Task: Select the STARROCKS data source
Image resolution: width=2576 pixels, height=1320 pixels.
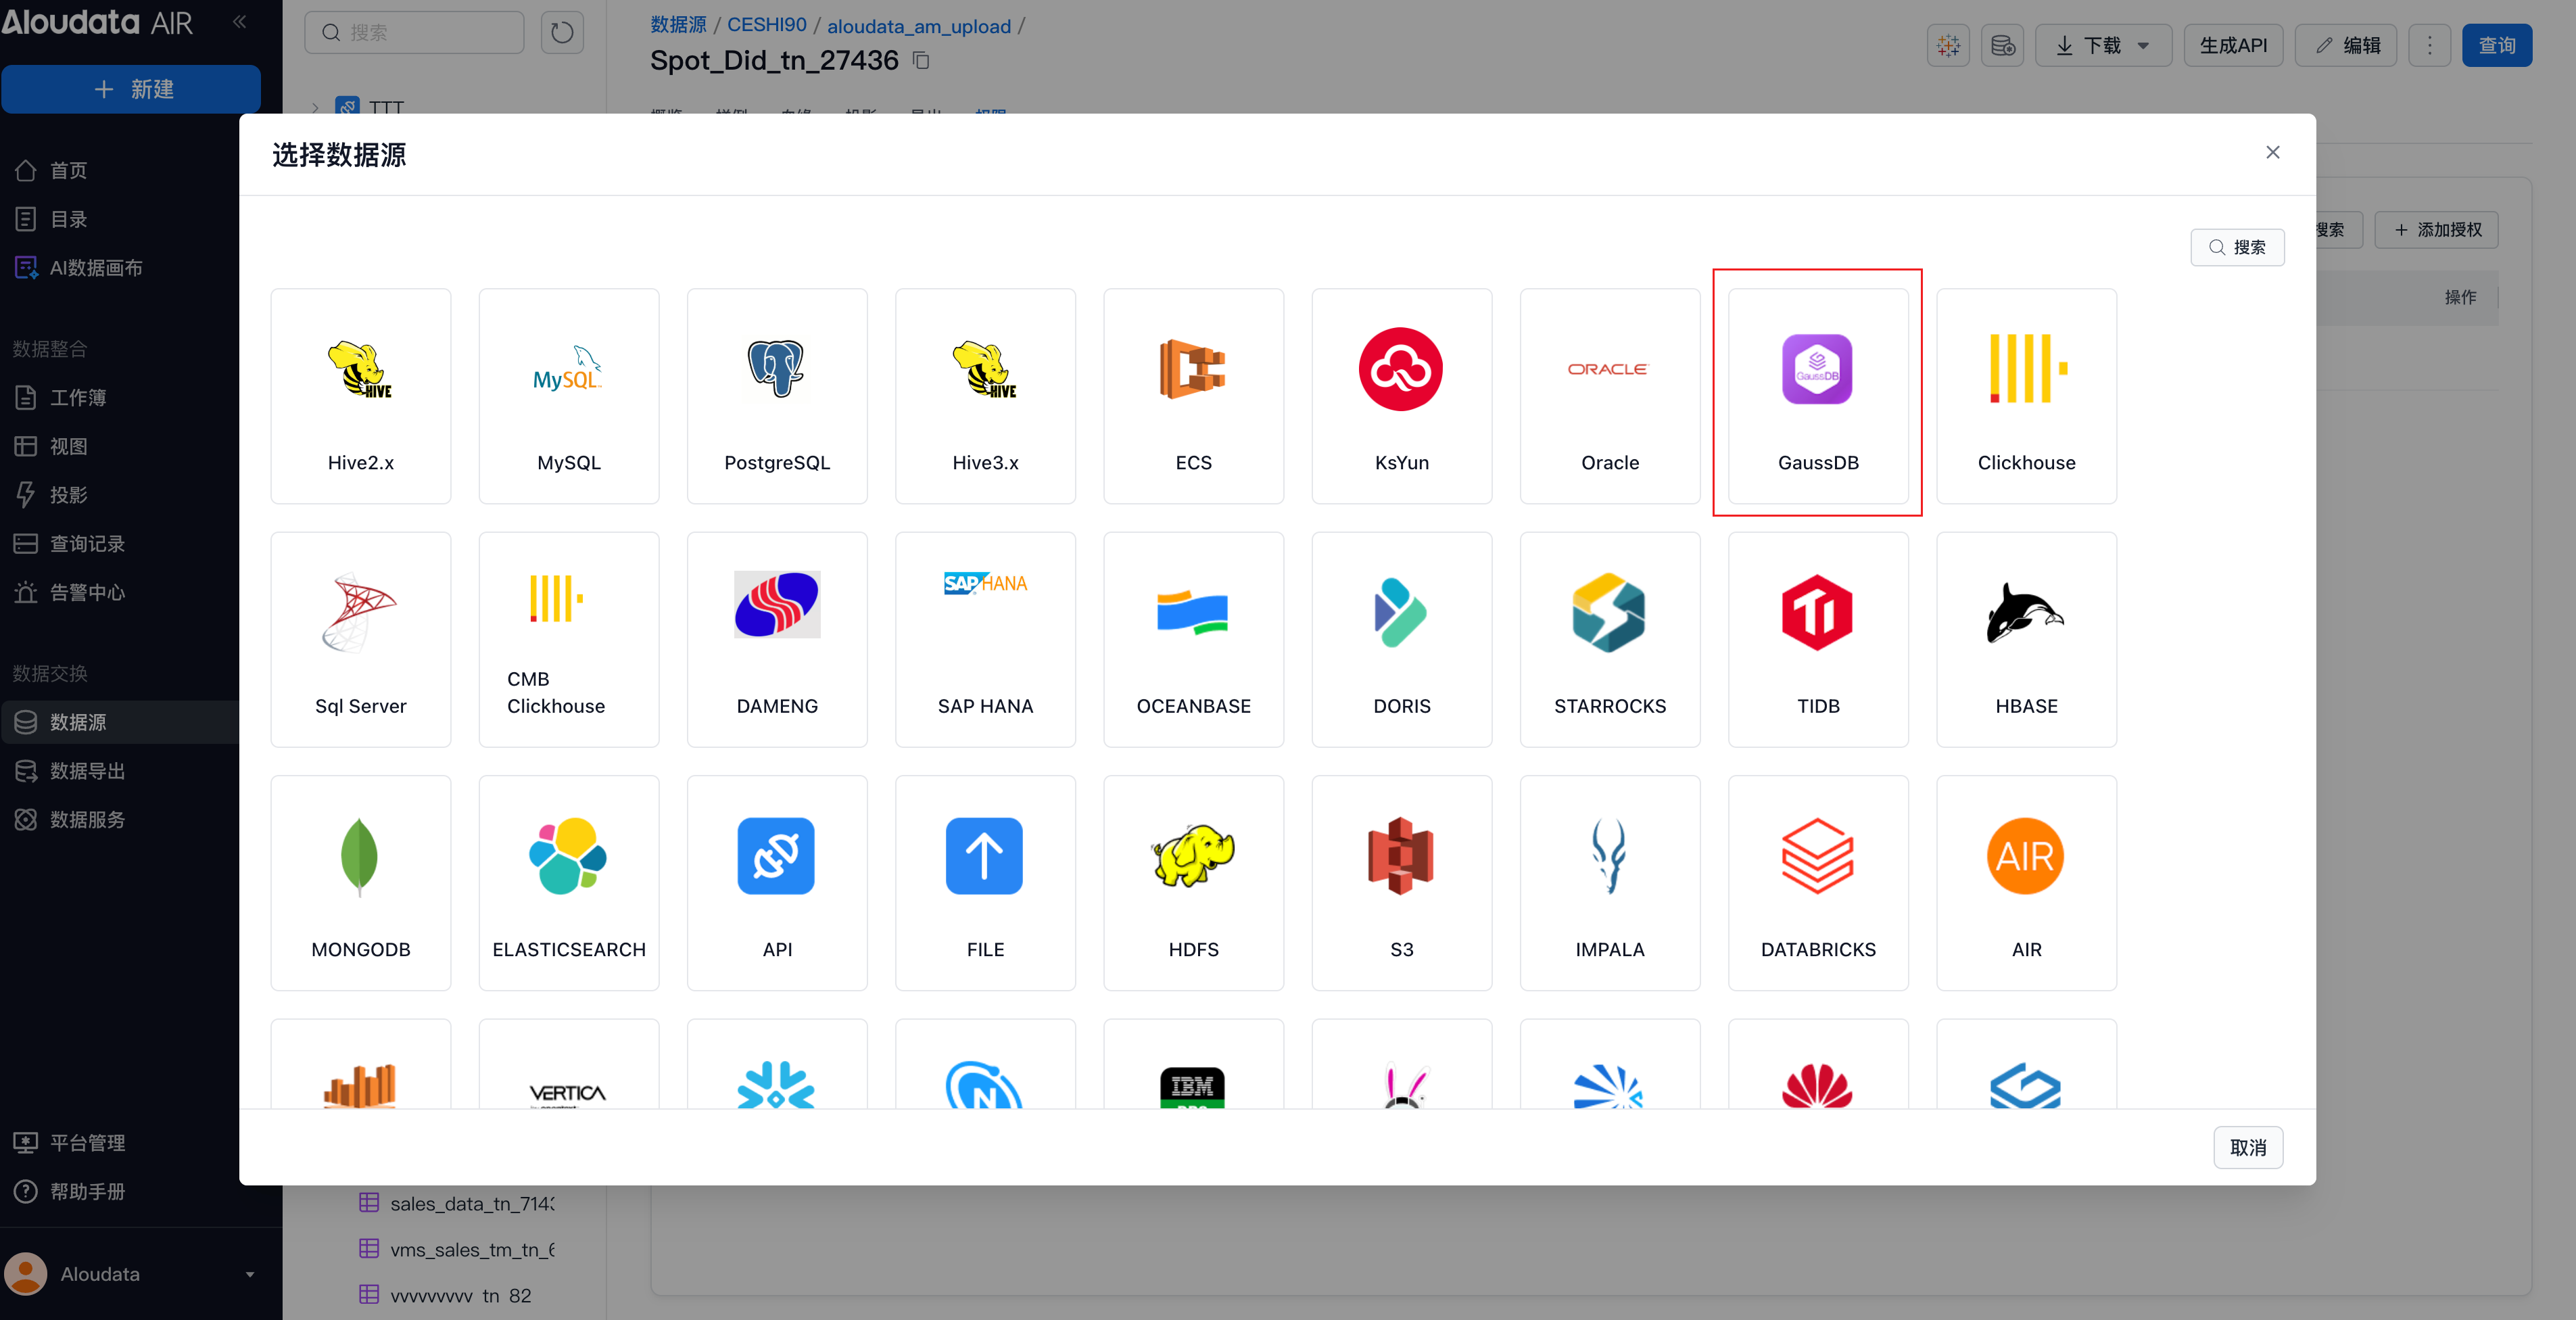Action: pyautogui.click(x=1609, y=639)
